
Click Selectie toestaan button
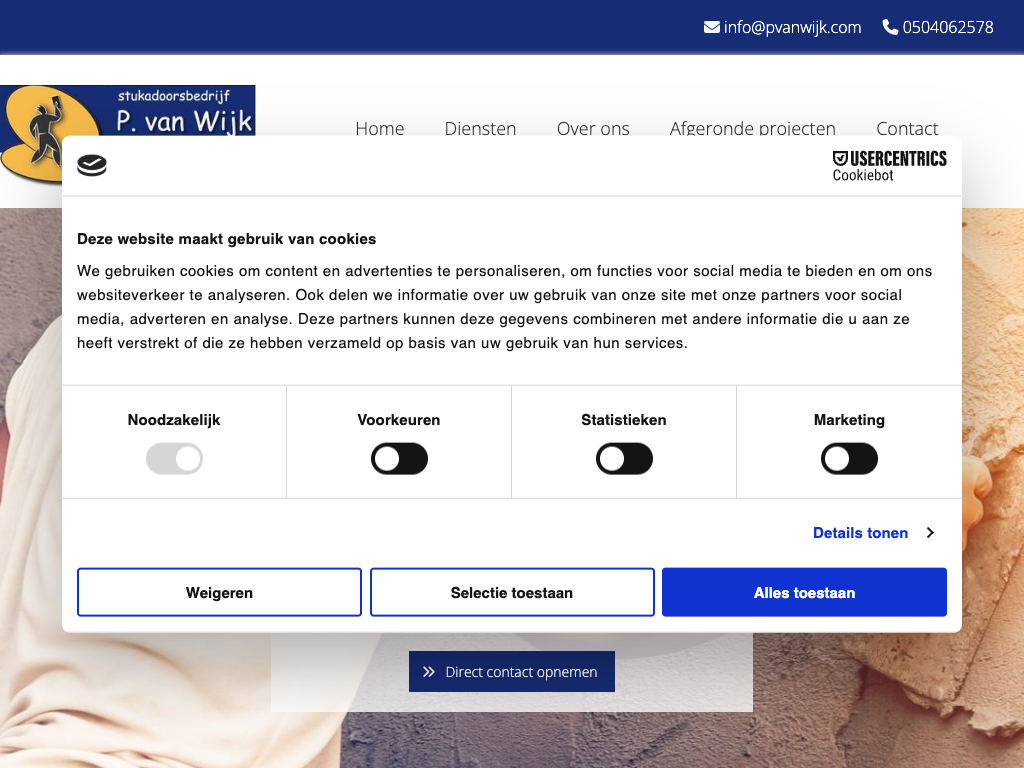[x=512, y=593]
